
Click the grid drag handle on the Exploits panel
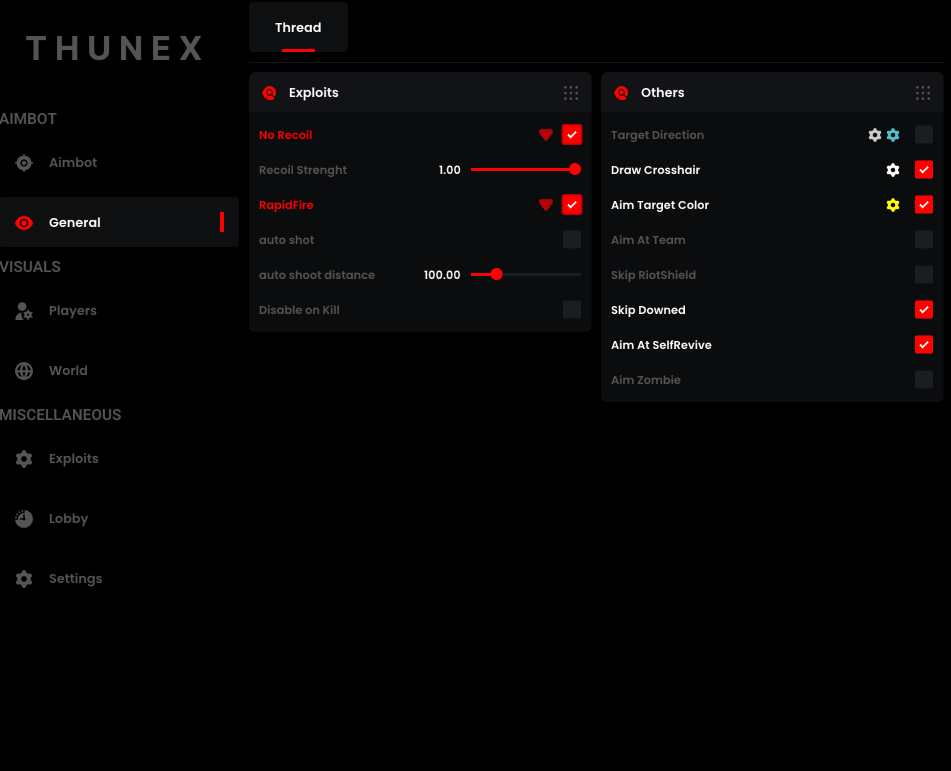[x=570, y=92]
